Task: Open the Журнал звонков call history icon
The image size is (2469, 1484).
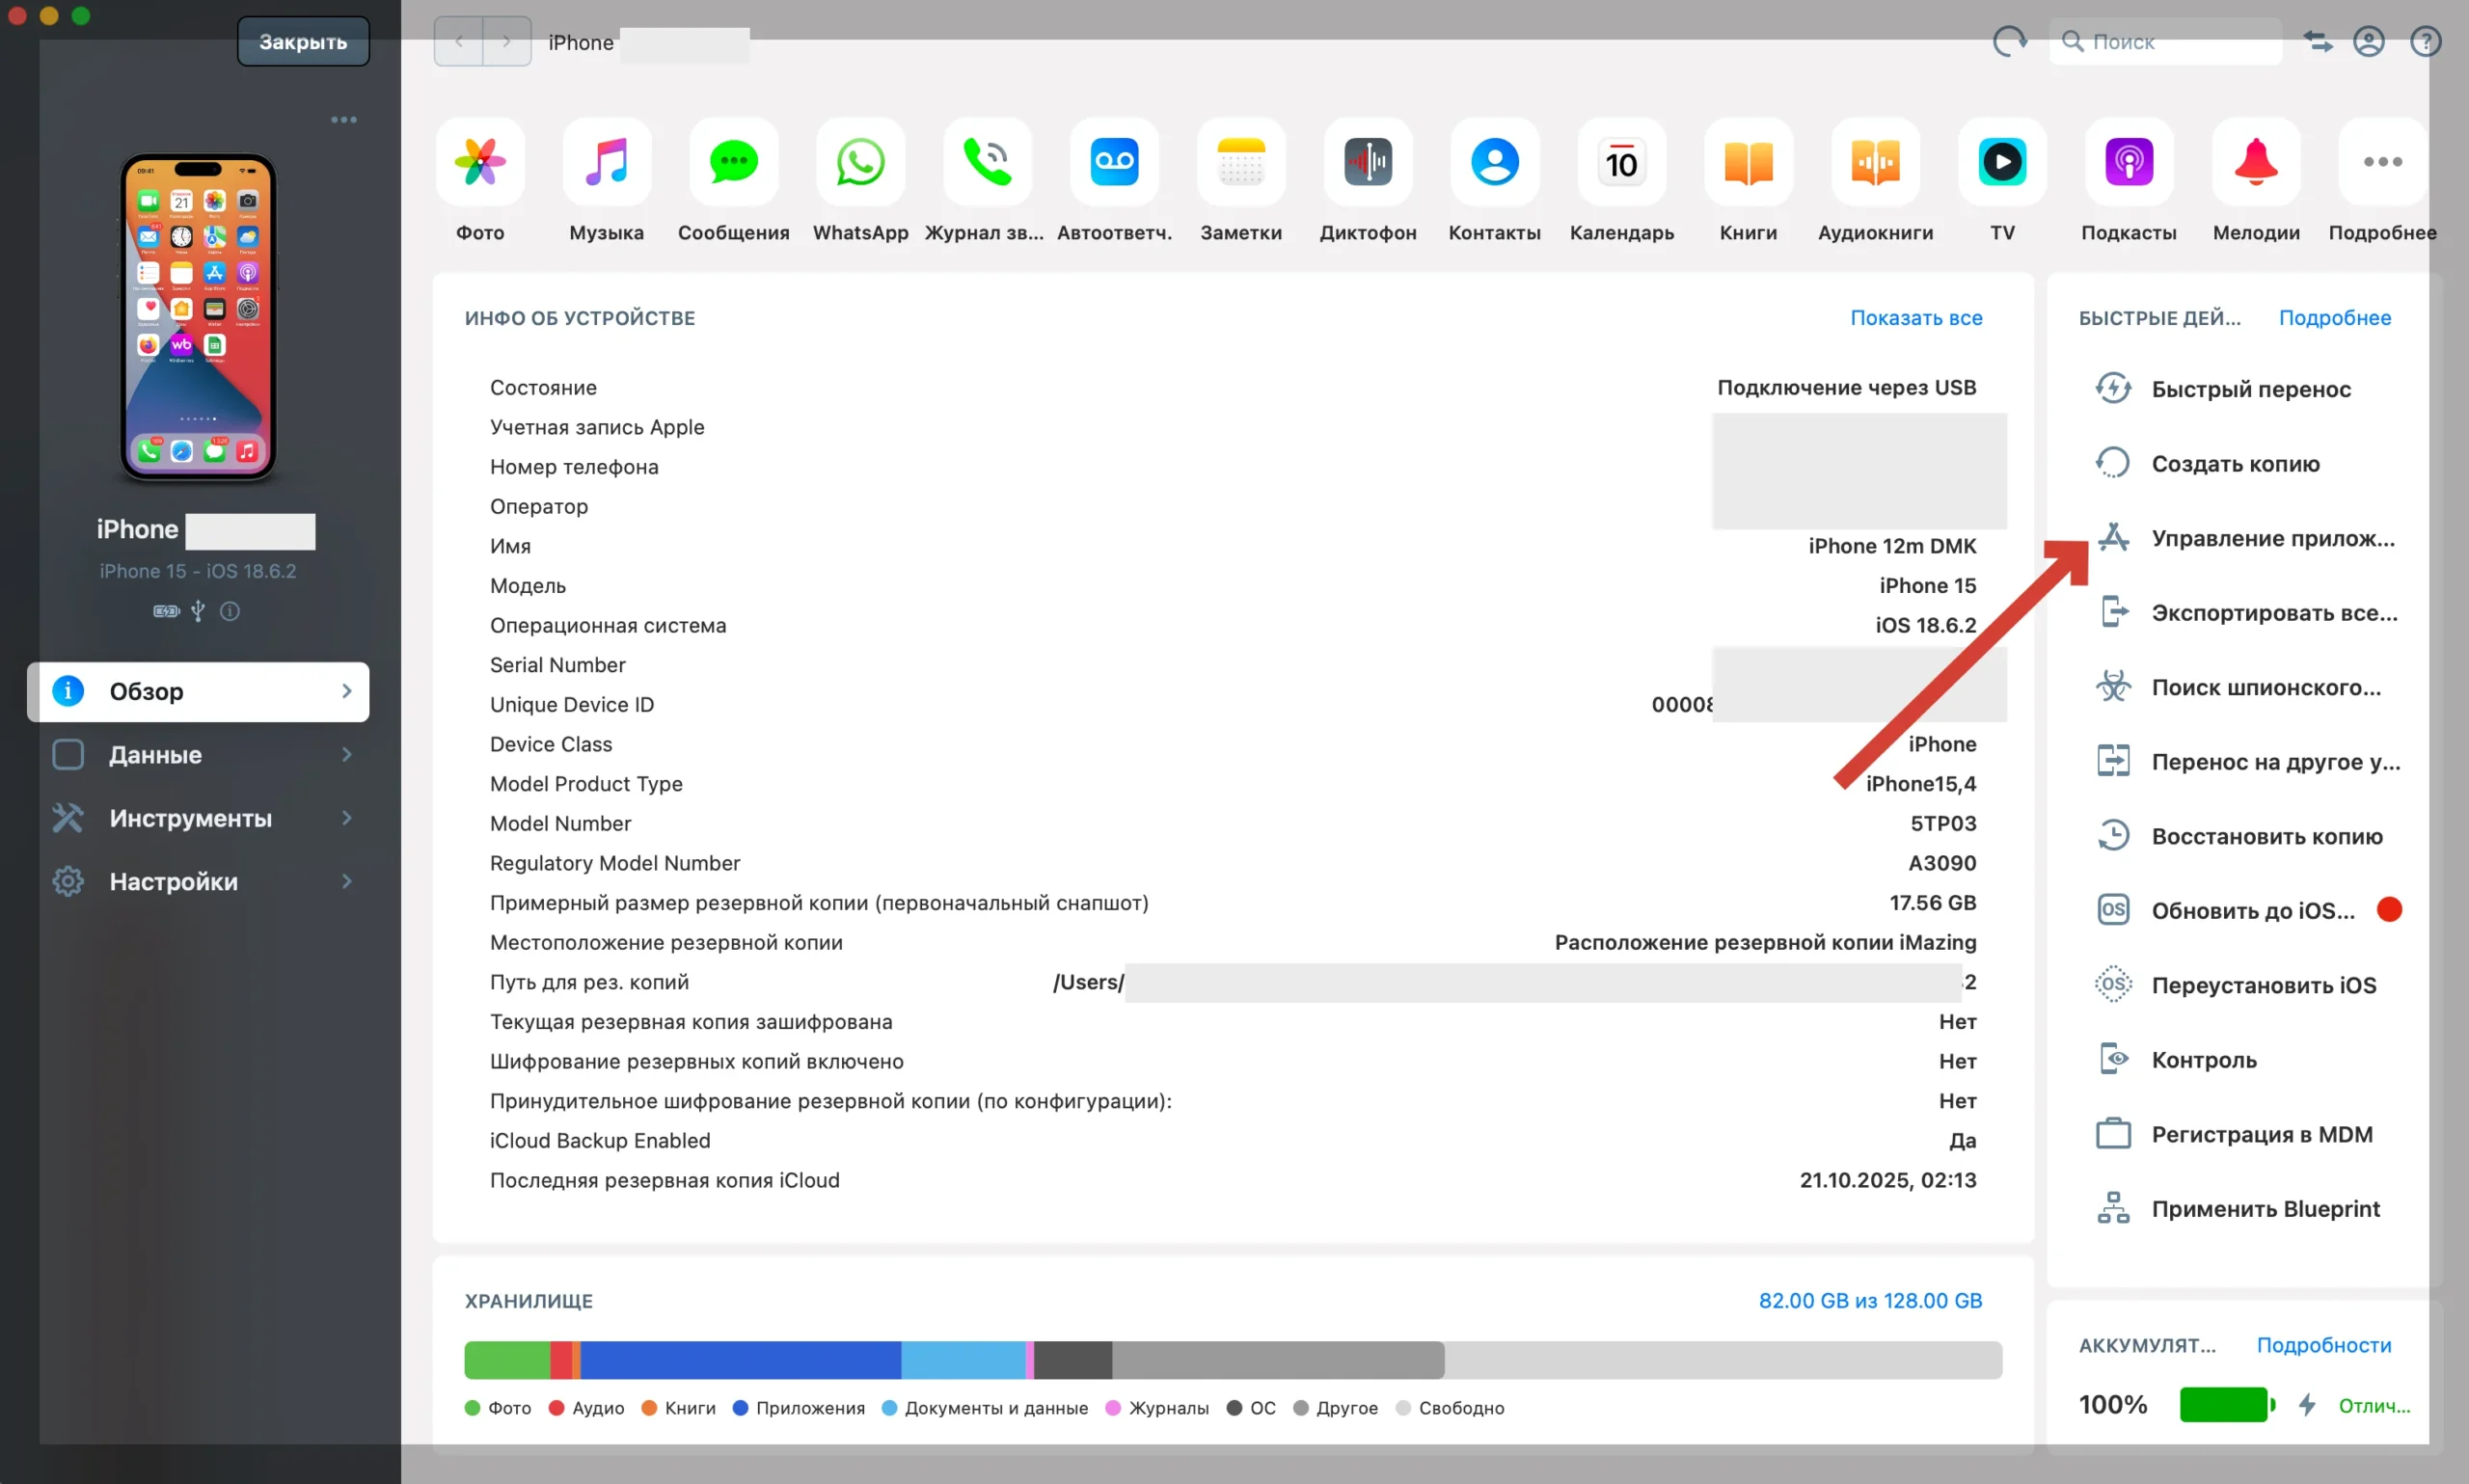Action: pos(988,162)
